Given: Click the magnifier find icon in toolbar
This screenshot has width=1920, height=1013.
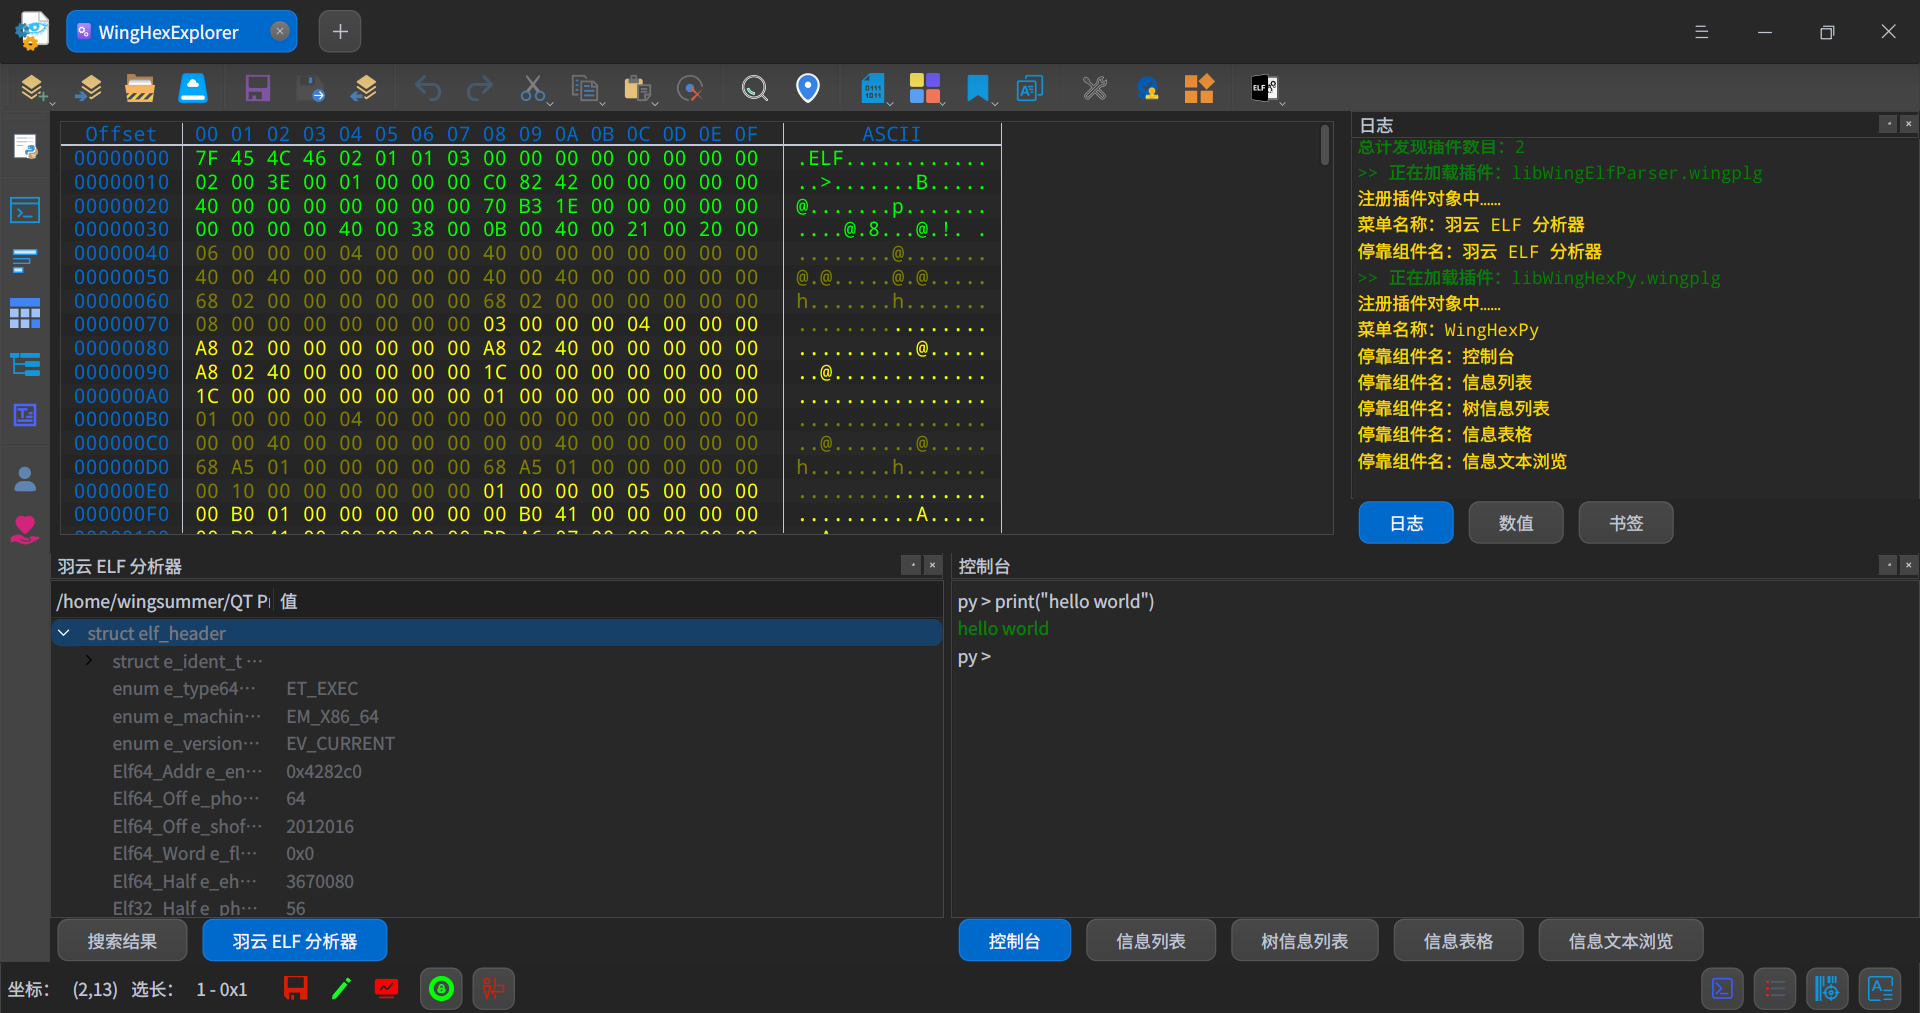Looking at the screenshot, I should point(754,89).
